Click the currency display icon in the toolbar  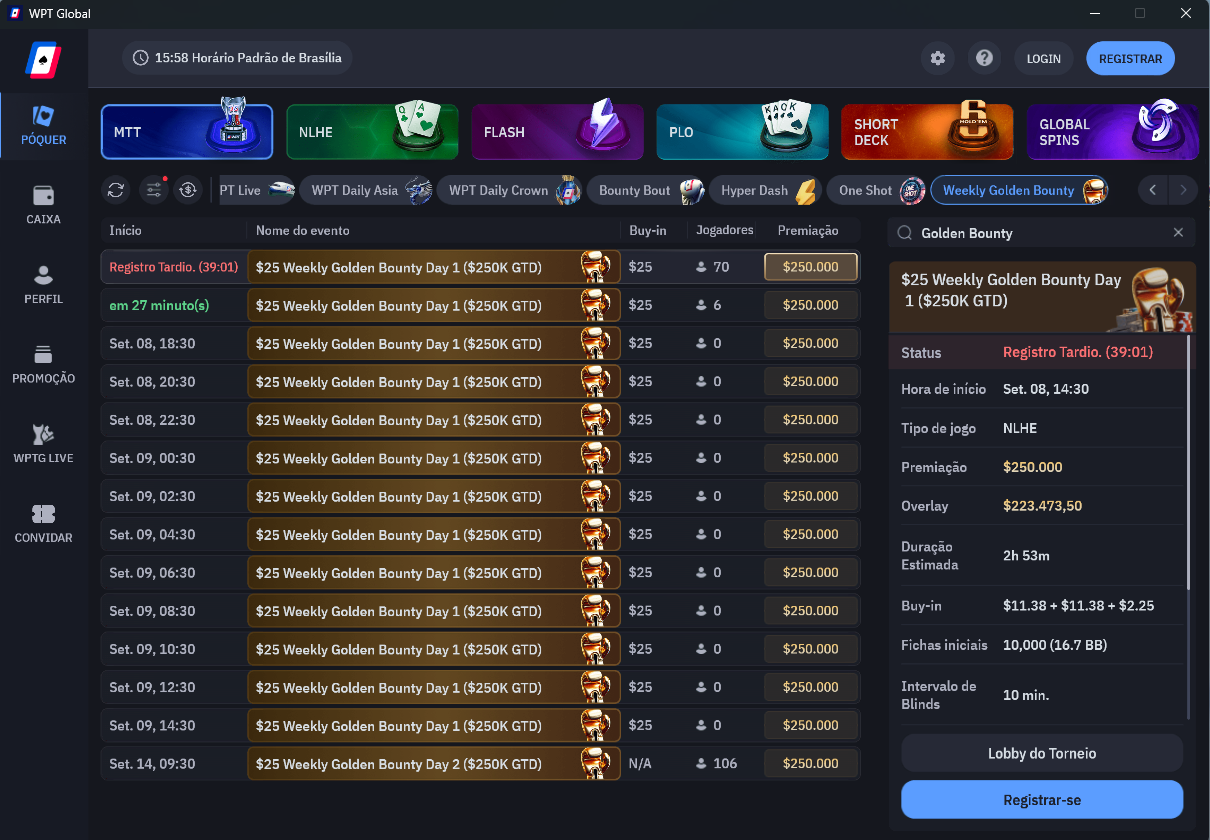coord(187,190)
